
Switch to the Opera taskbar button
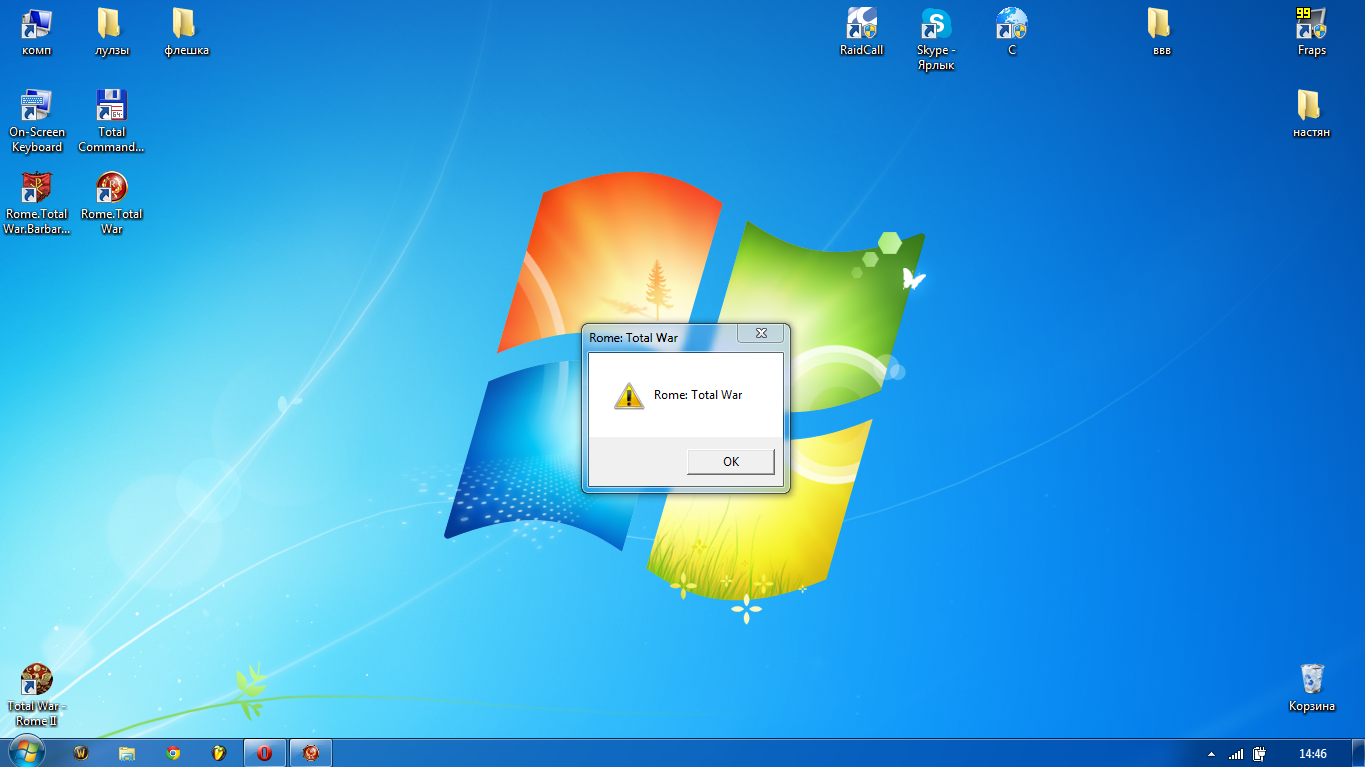[x=265, y=753]
